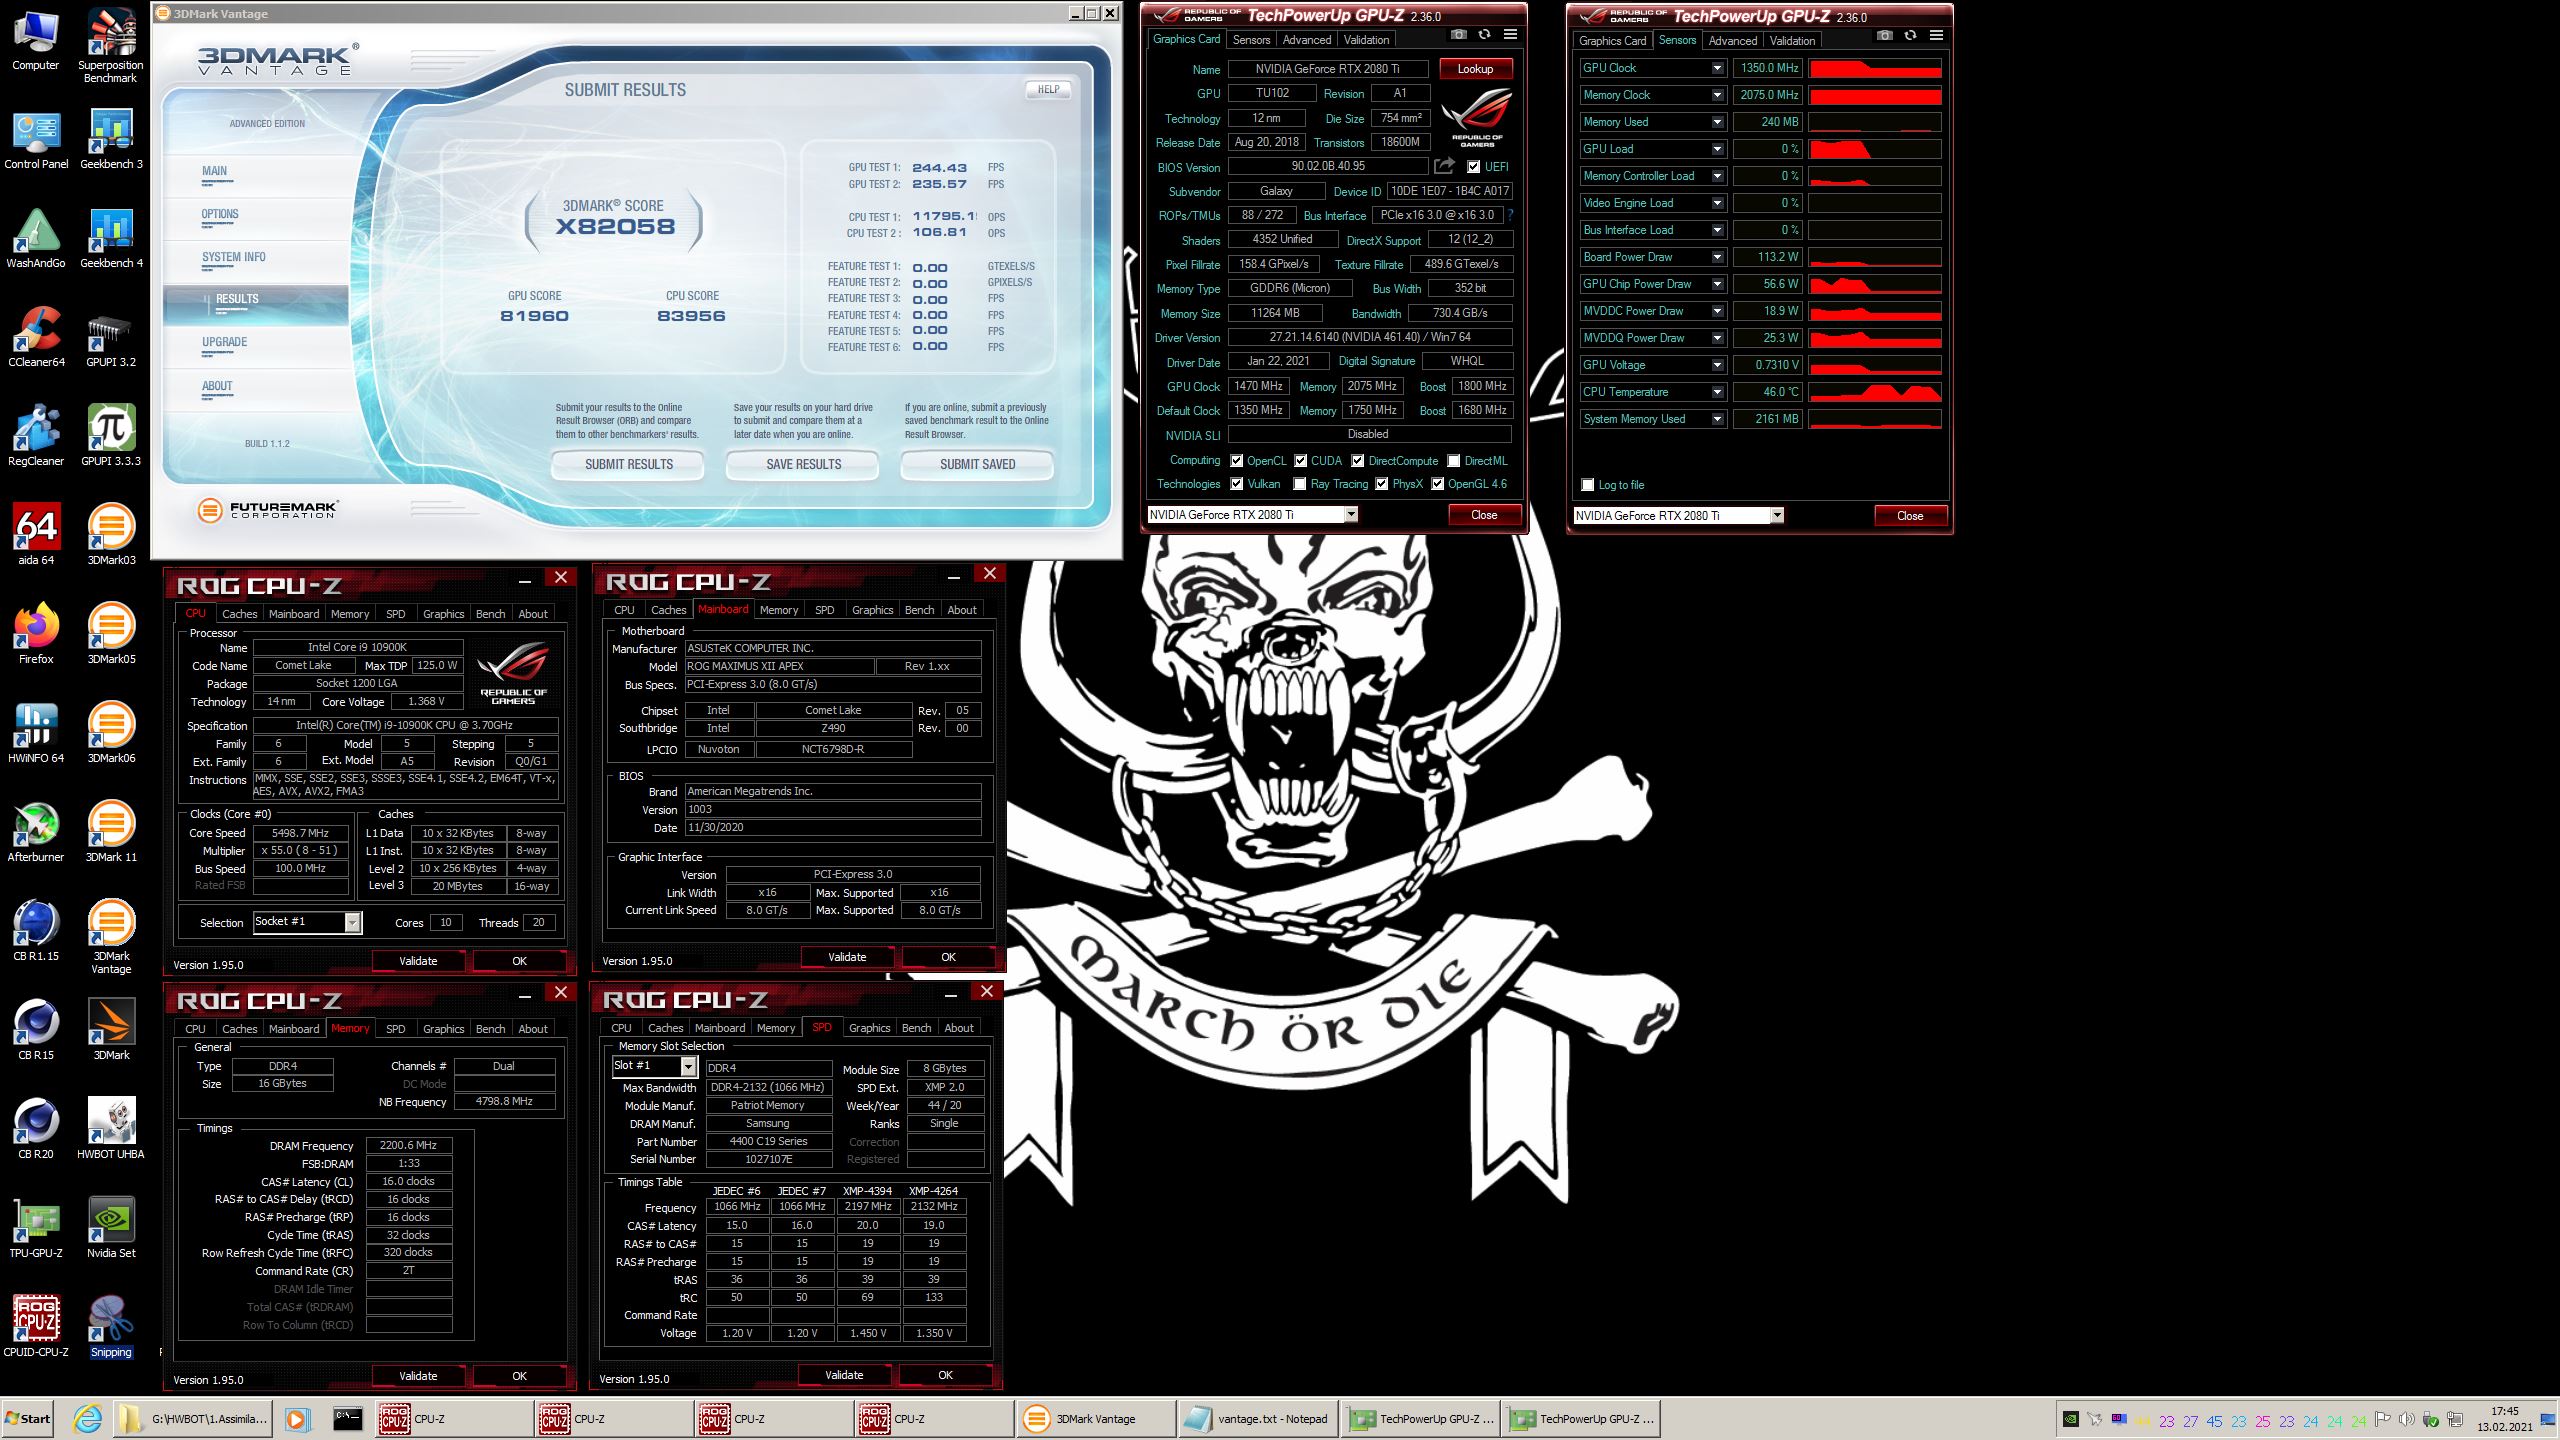Open GPU selector dropdown in Sensors window
This screenshot has width=2560, height=1440.
tap(1776, 515)
